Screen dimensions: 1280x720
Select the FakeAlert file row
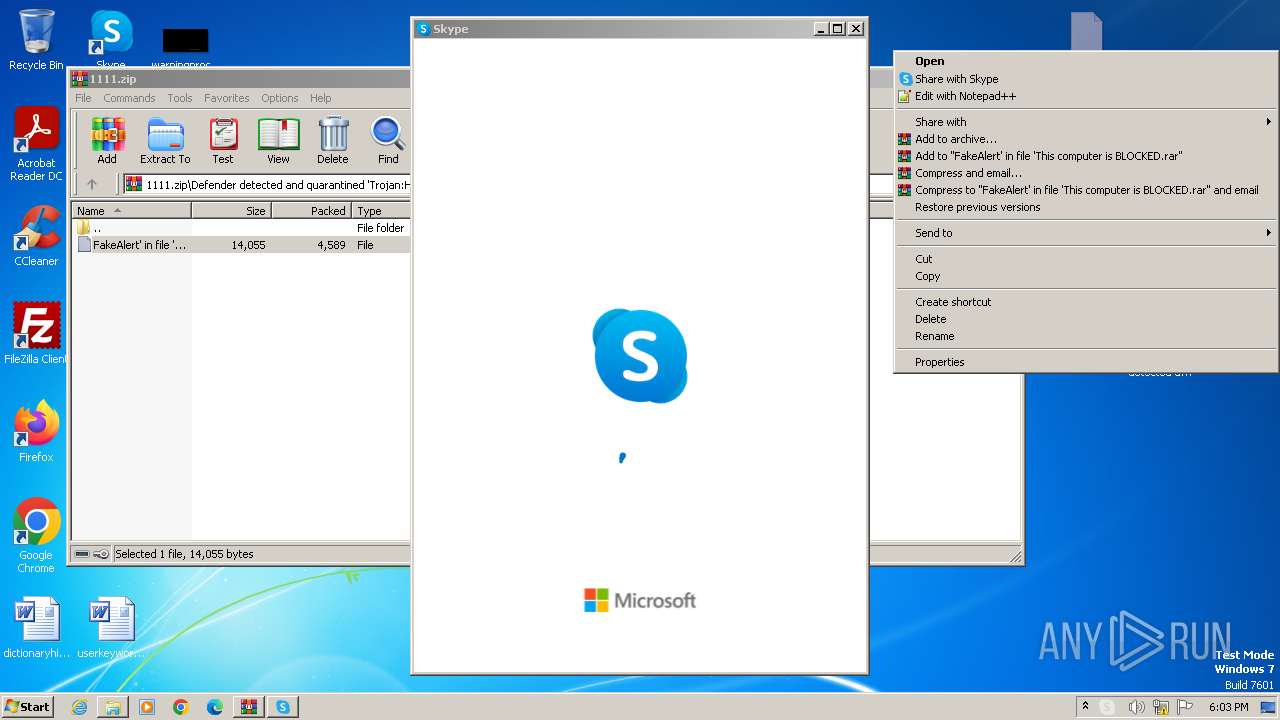tap(241, 245)
